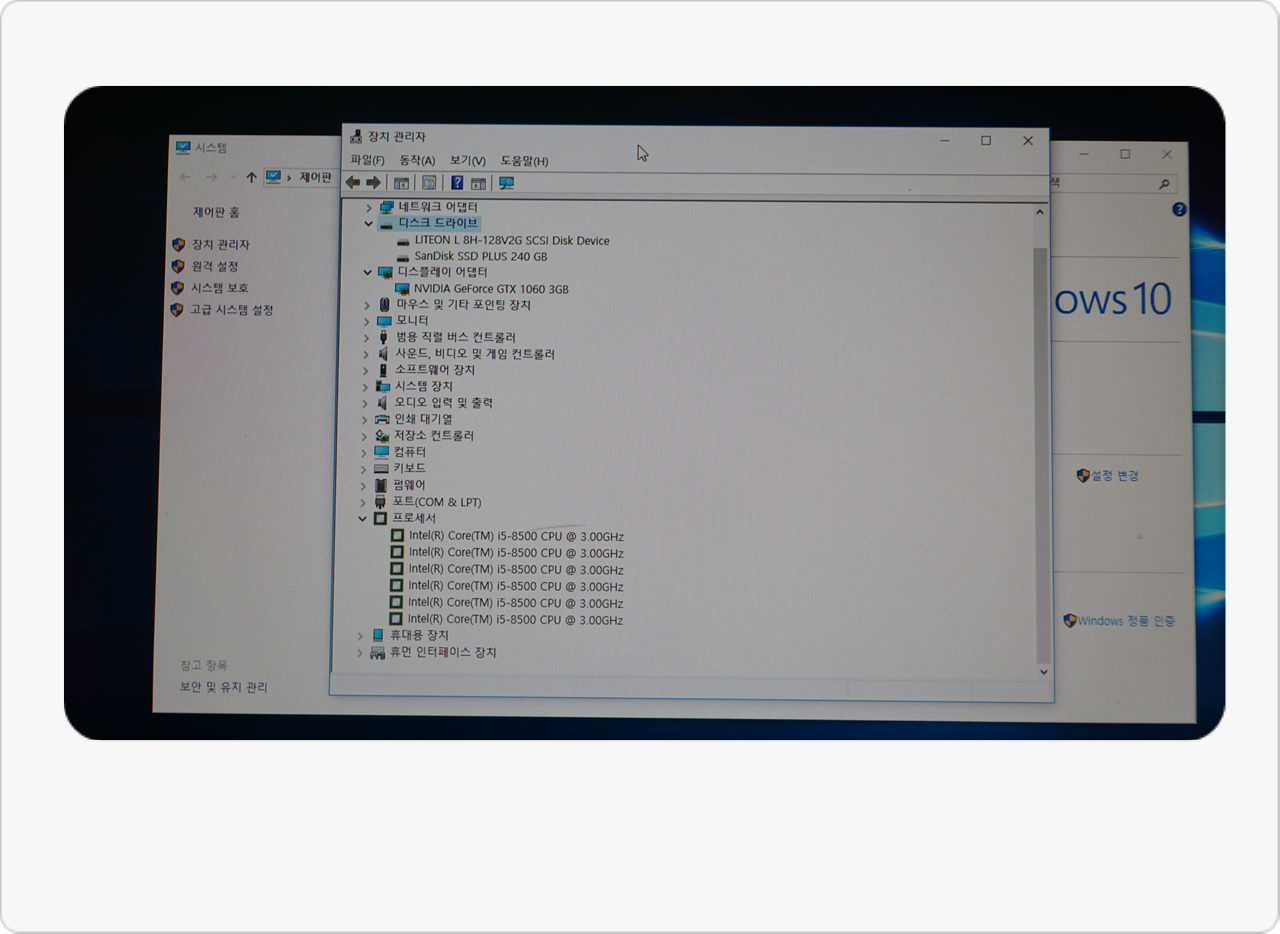Select the 디스크 드라이브 category label
Screen dimensions: 1280x934
[438, 223]
